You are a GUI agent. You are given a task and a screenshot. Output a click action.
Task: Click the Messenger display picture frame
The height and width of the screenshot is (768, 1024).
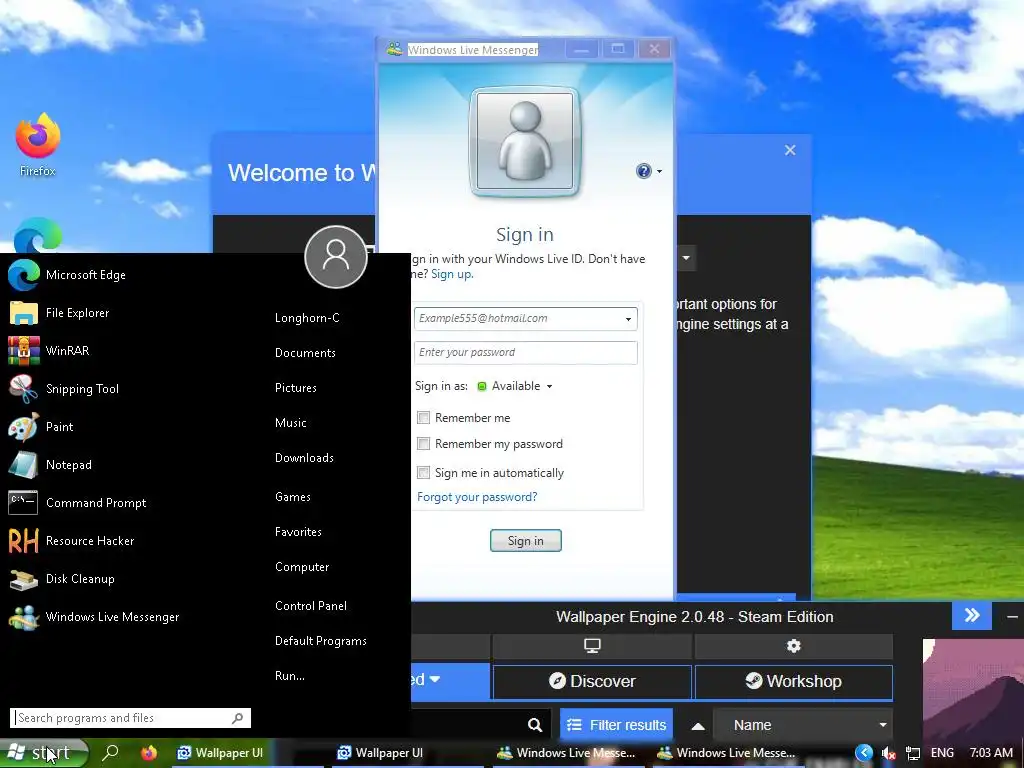(x=524, y=141)
